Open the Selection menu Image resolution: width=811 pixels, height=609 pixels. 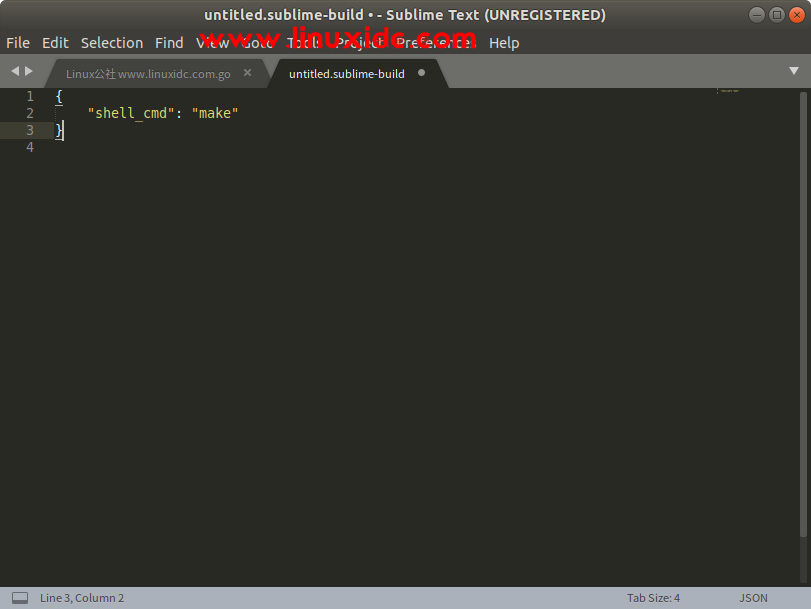coord(112,43)
